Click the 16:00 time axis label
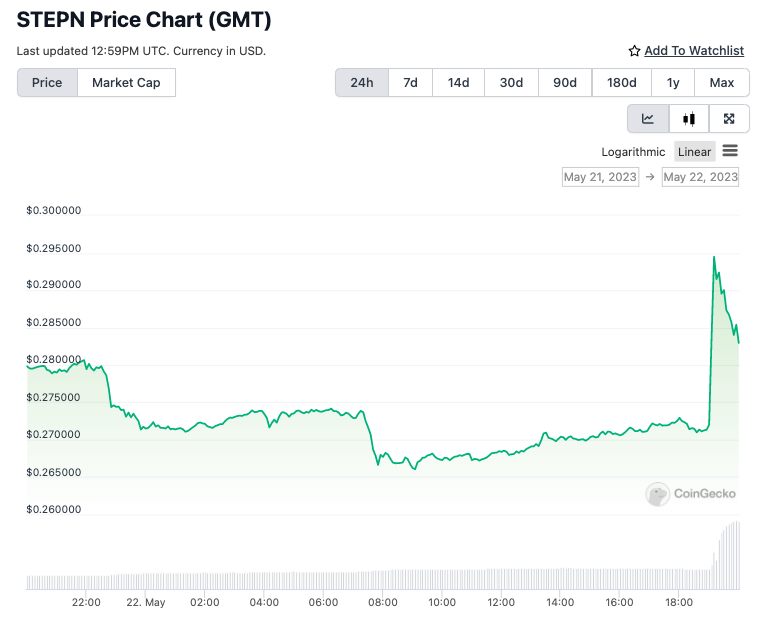The image size is (767, 625). [619, 602]
